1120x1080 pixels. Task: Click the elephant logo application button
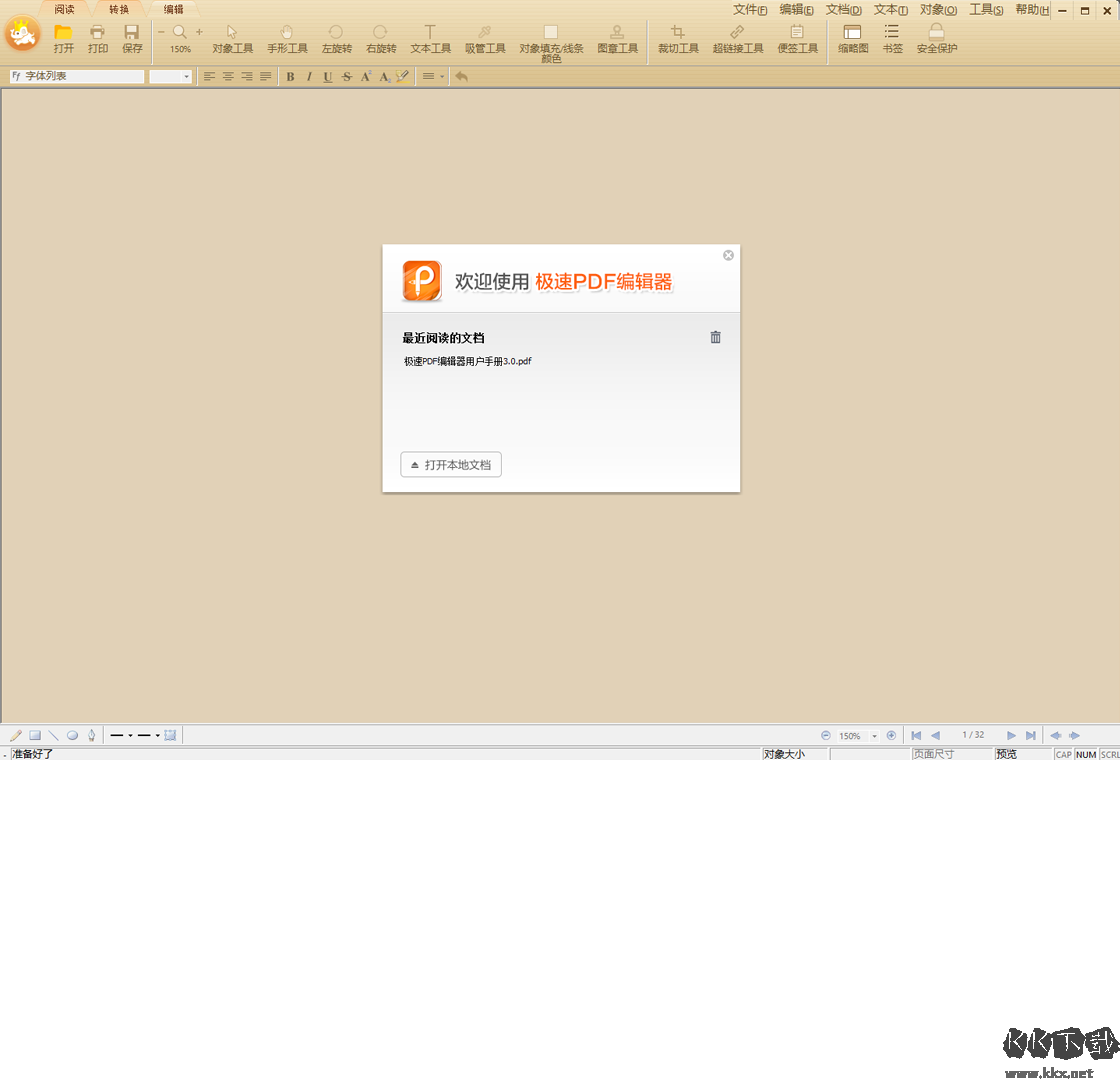23,34
